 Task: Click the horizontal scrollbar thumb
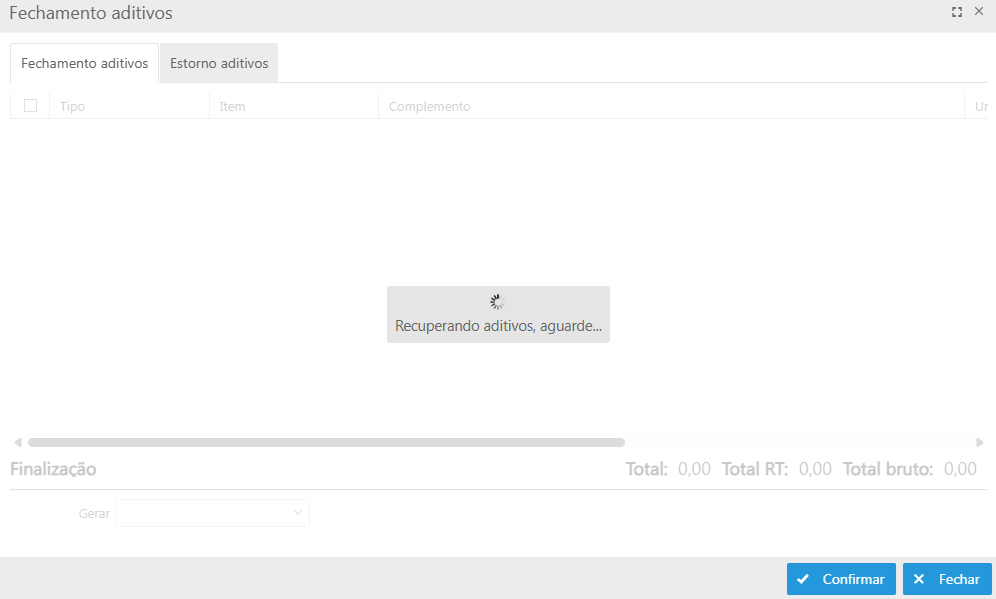[x=326, y=442]
